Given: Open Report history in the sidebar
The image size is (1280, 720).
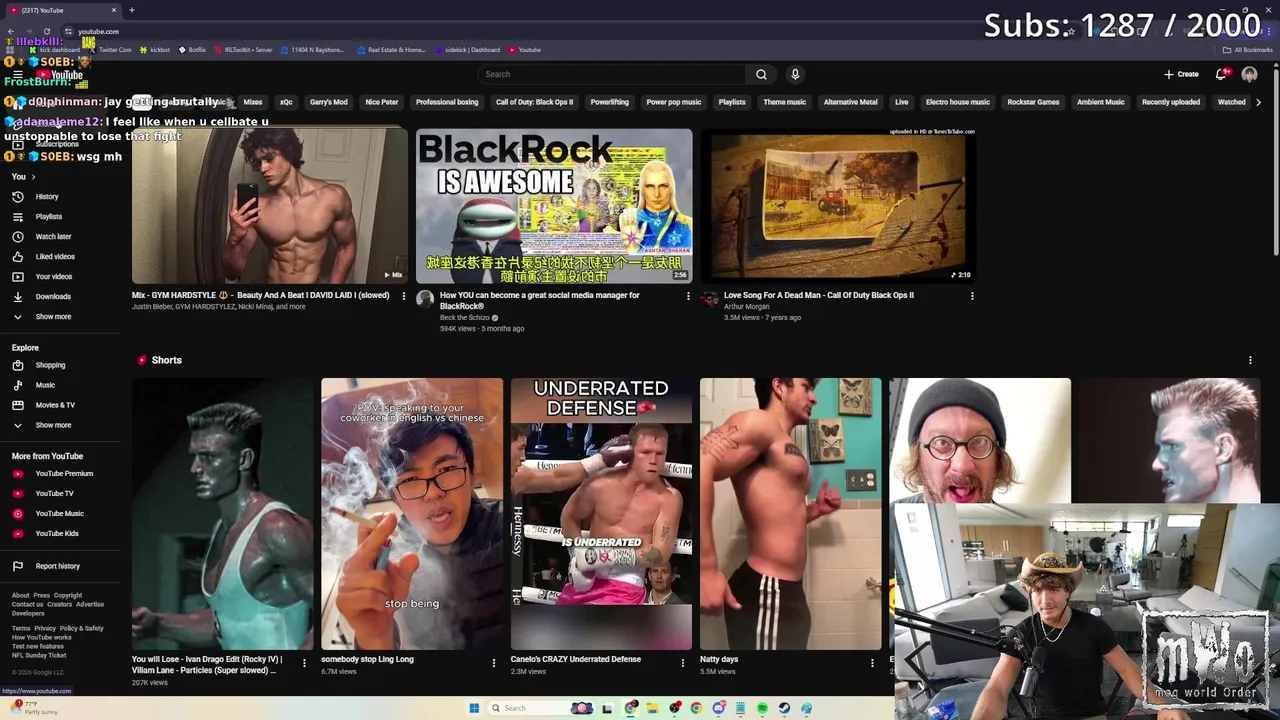Looking at the screenshot, I should point(62,566).
